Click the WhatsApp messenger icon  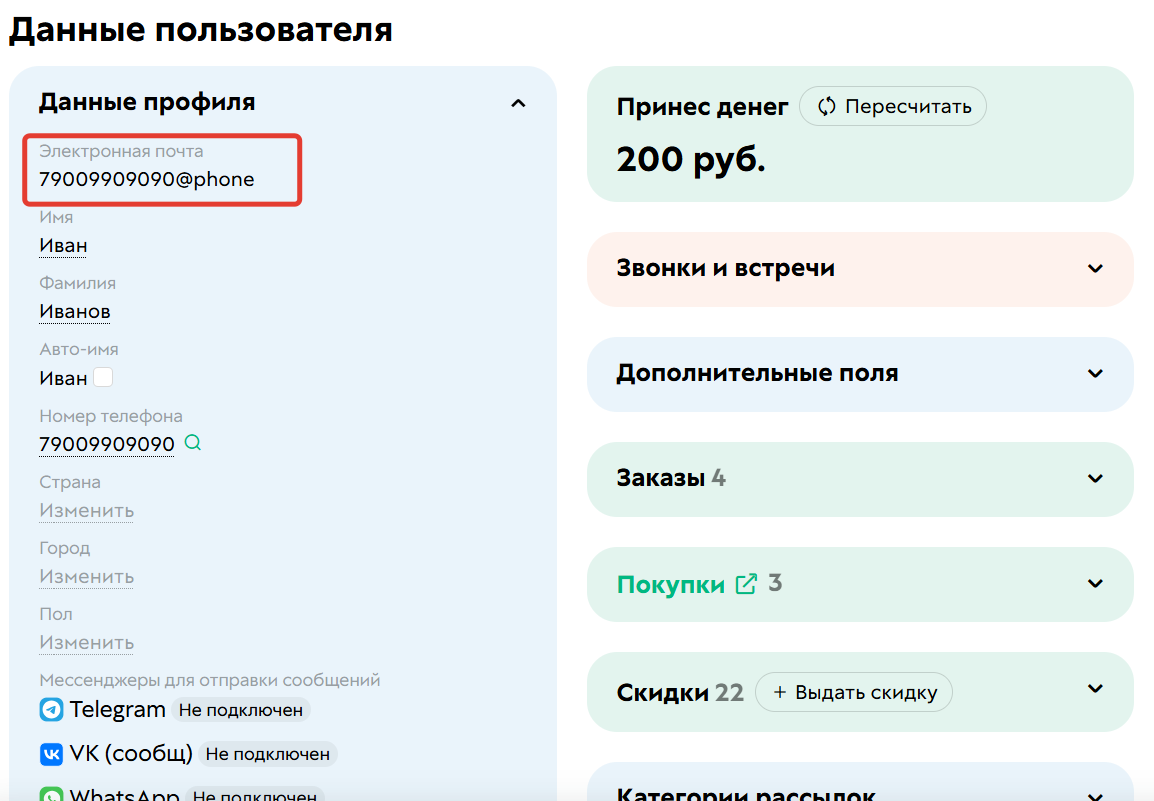coord(51,795)
